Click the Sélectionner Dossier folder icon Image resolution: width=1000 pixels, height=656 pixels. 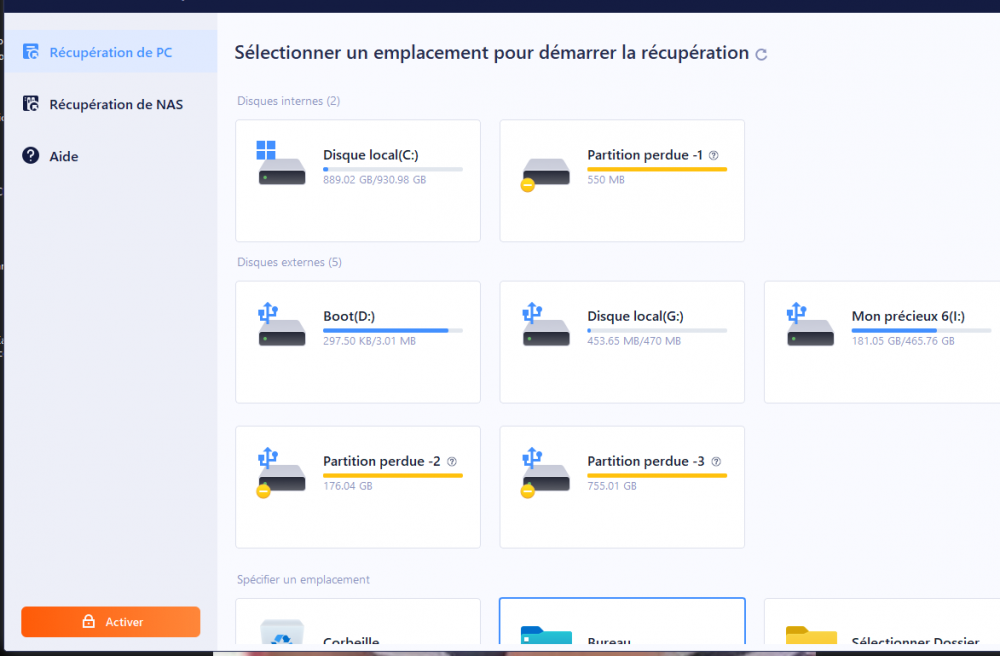(811, 634)
